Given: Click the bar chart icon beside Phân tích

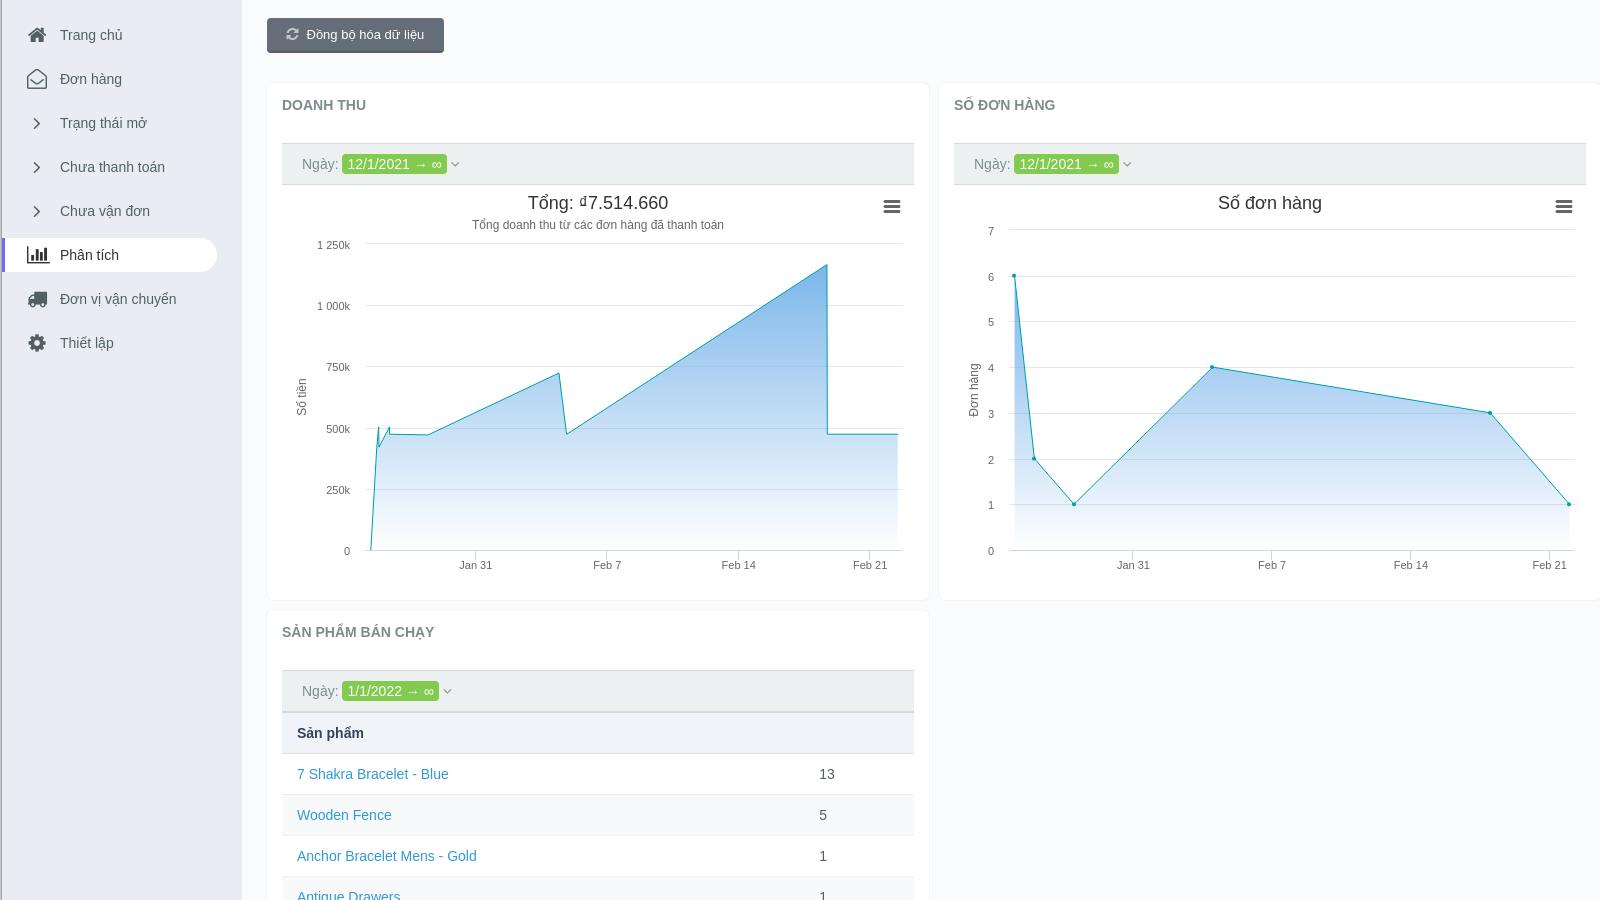Looking at the screenshot, I should 38,255.
